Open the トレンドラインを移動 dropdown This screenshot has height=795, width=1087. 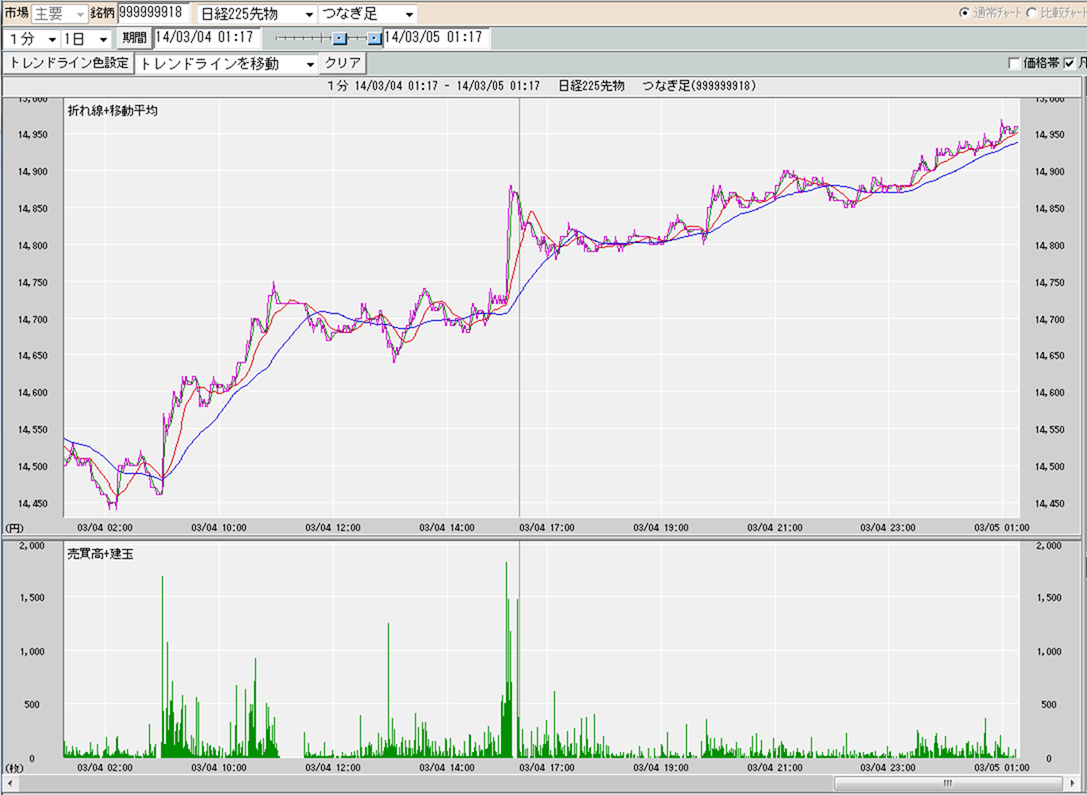[227, 64]
